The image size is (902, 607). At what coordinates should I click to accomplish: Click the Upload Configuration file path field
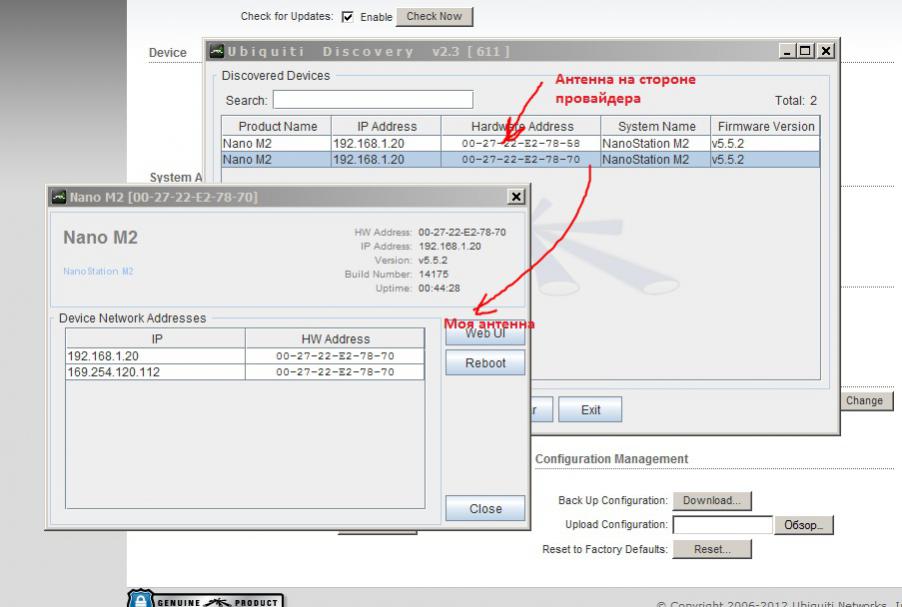click(x=722, y=525)
